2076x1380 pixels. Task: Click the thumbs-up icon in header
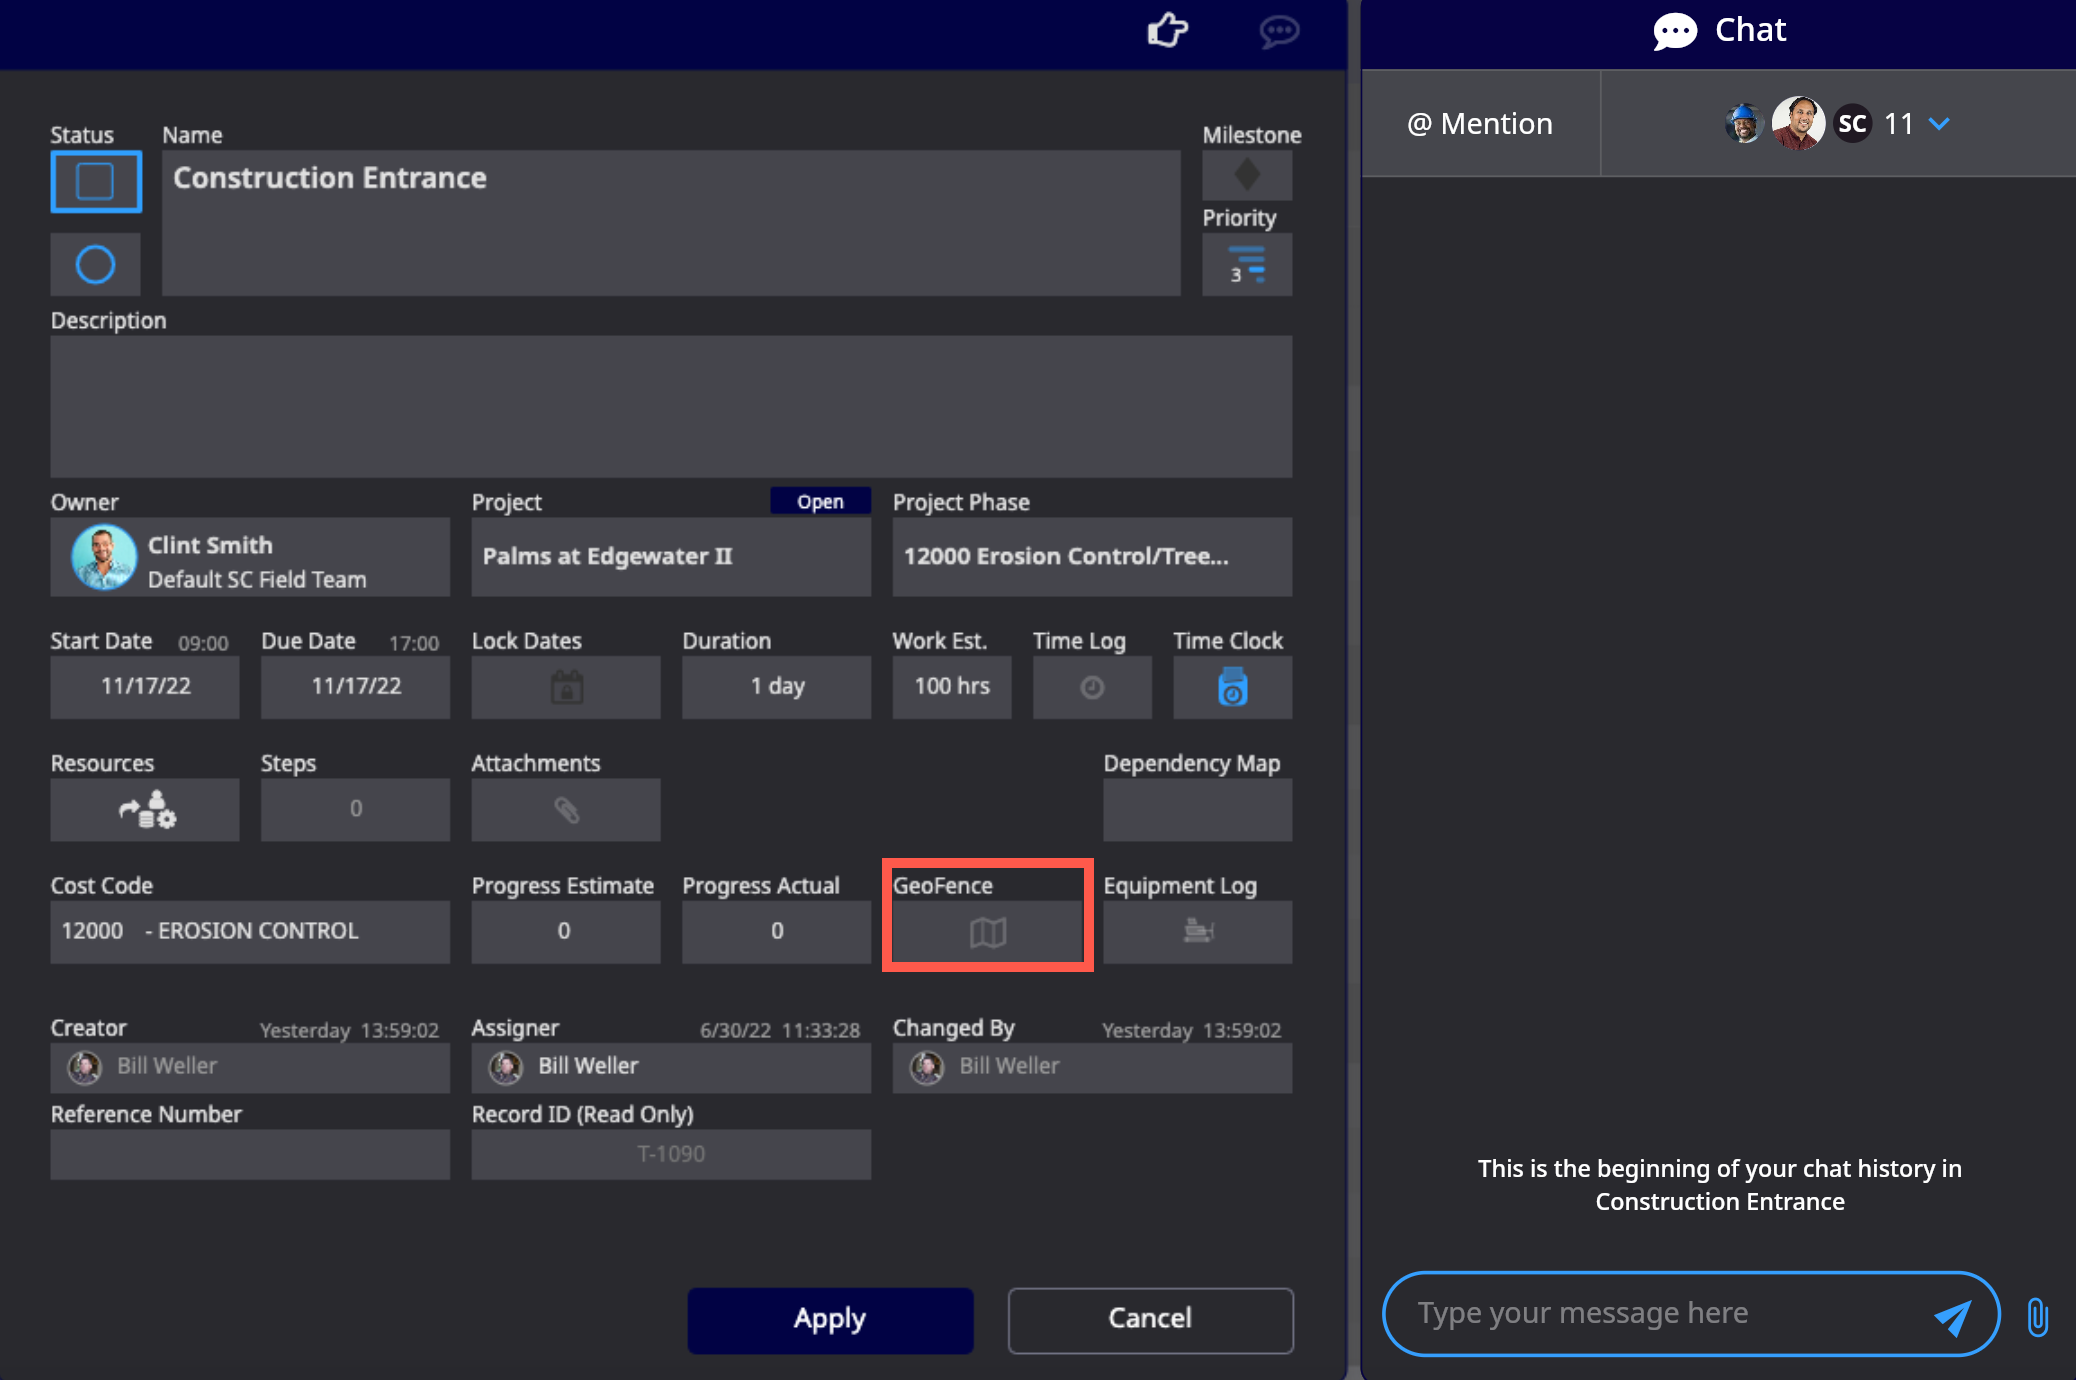[1167, 31]
